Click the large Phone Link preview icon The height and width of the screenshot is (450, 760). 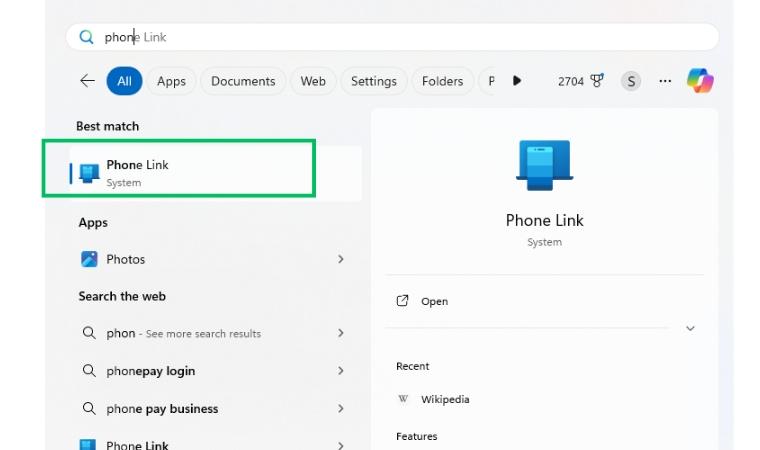click(544, 165)
